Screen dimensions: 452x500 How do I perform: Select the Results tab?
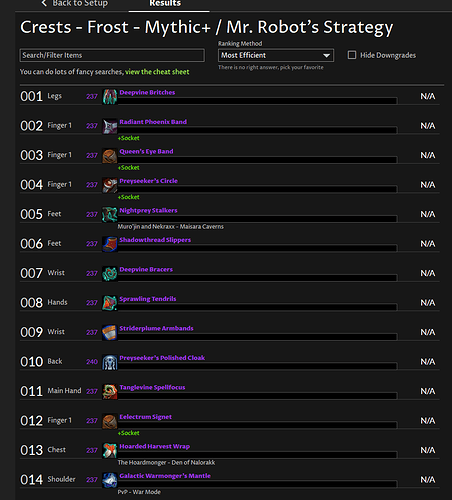click(165, 3)
